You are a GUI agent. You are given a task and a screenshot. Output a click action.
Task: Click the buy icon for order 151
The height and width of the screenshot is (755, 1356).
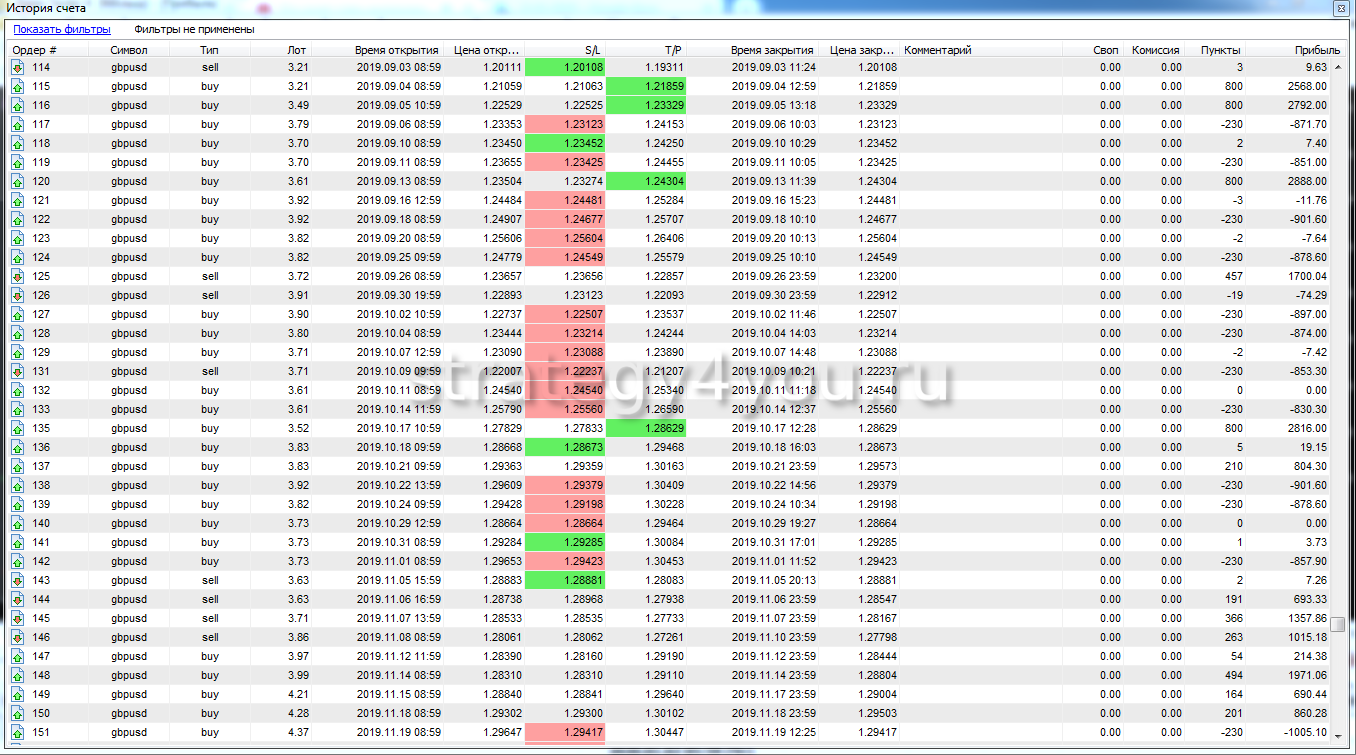(x=17, y=732)
